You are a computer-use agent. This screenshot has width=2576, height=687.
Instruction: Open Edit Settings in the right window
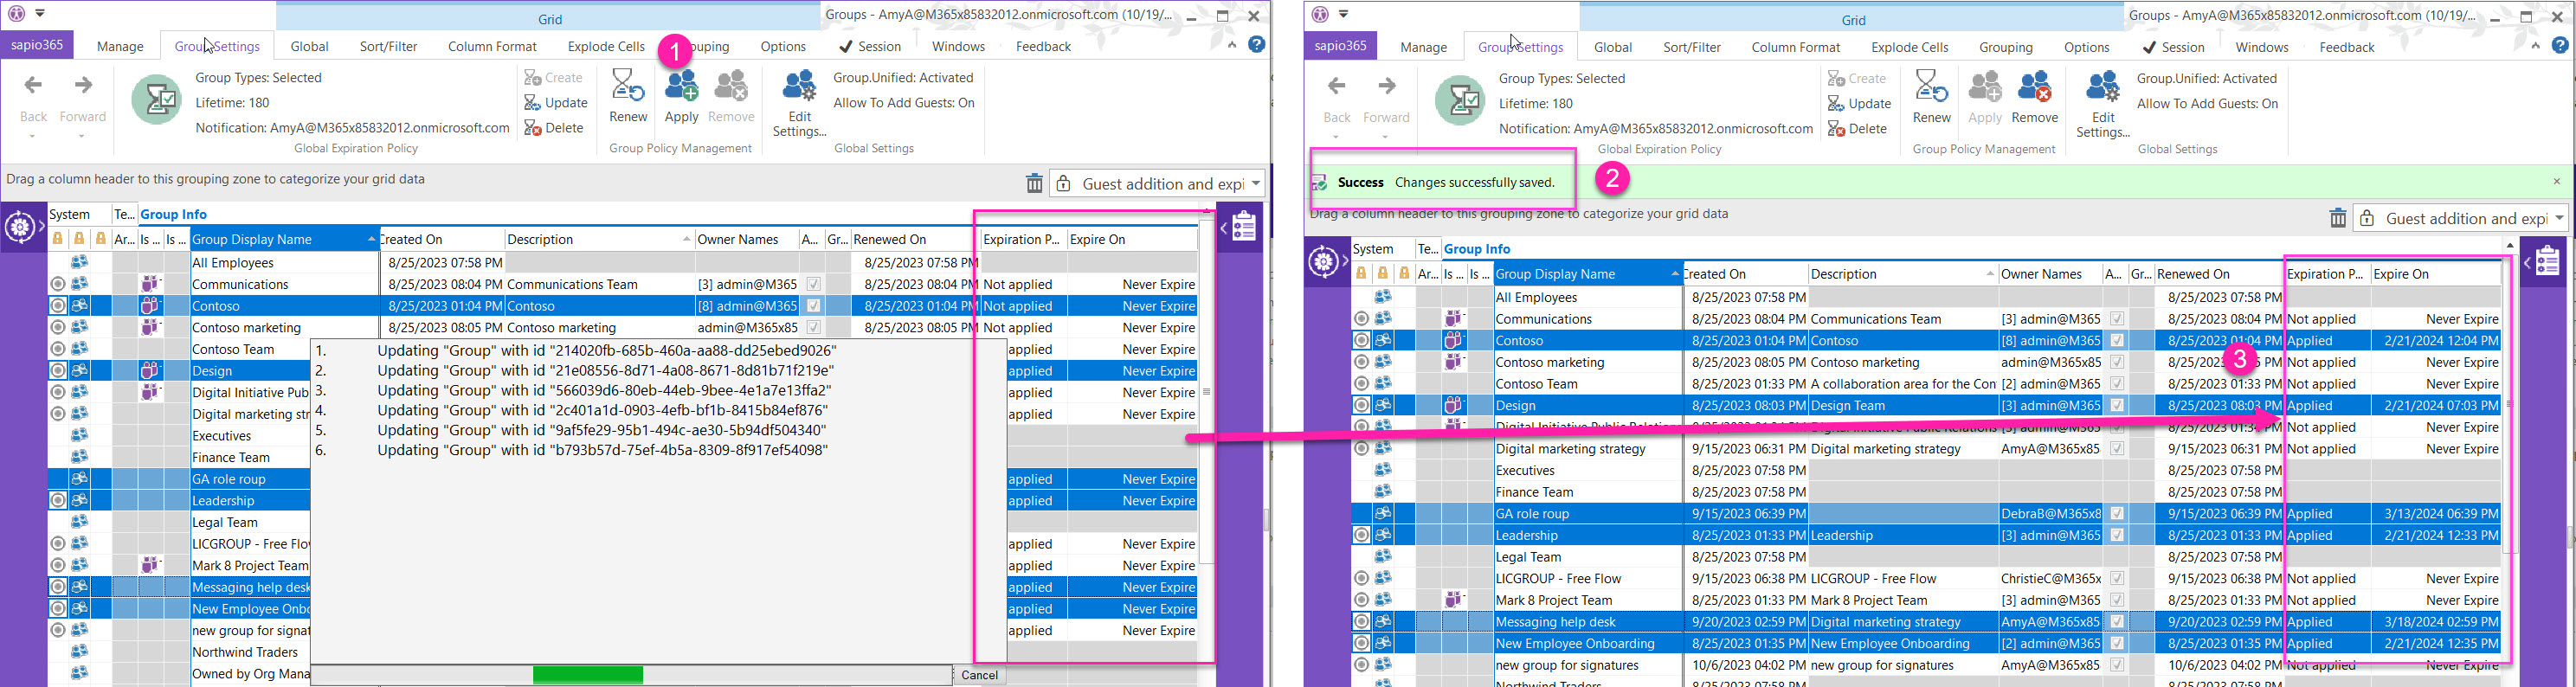click(2102, 104)
